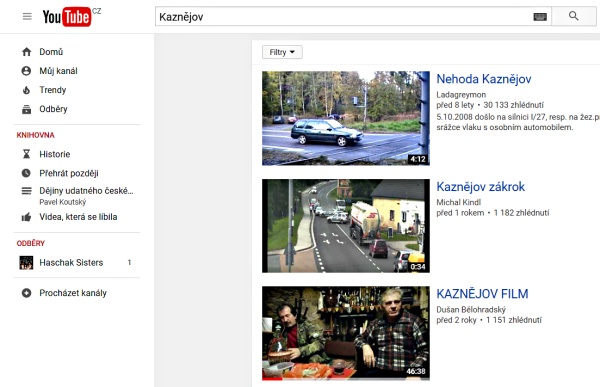This screenshot has height=387, width=600.
Task: Open Odběry in sidebar
Action: click(53, 109)
